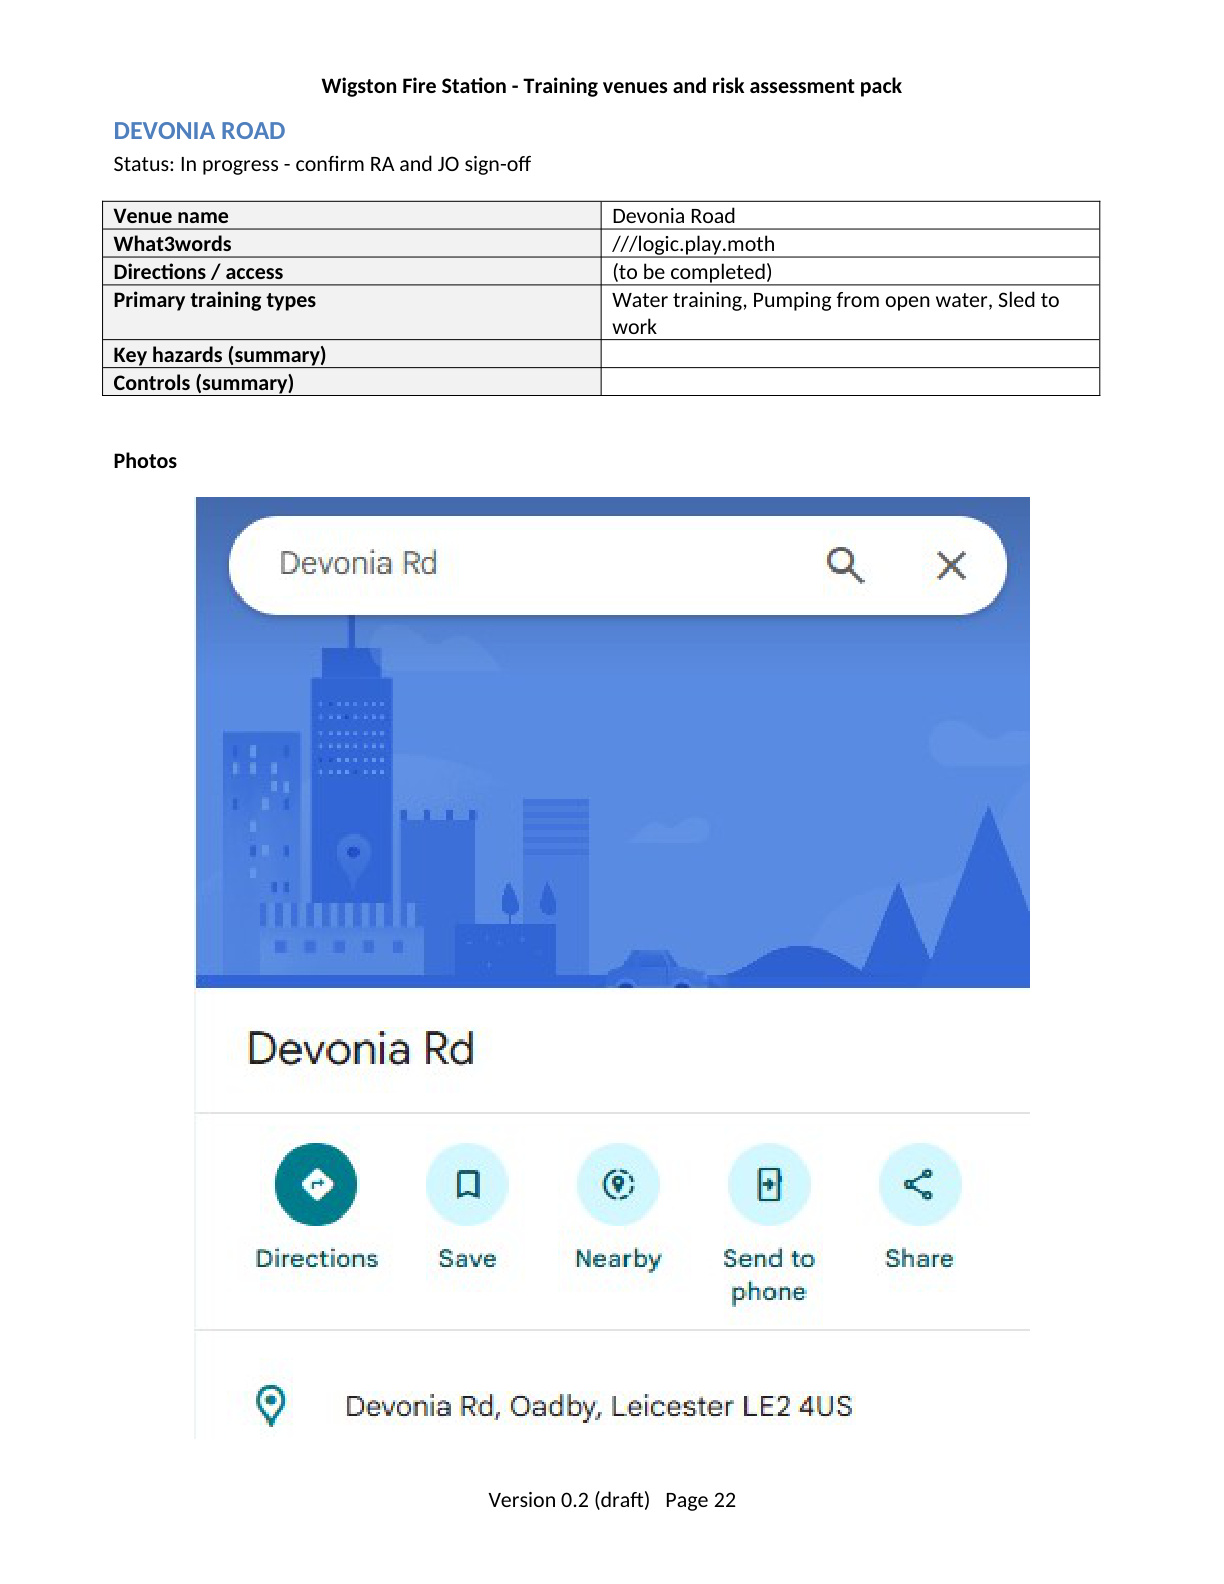Click the ///logic.play.moth What3words value
Viewport: 1224px width, 1584px height.
pos(693,244)
